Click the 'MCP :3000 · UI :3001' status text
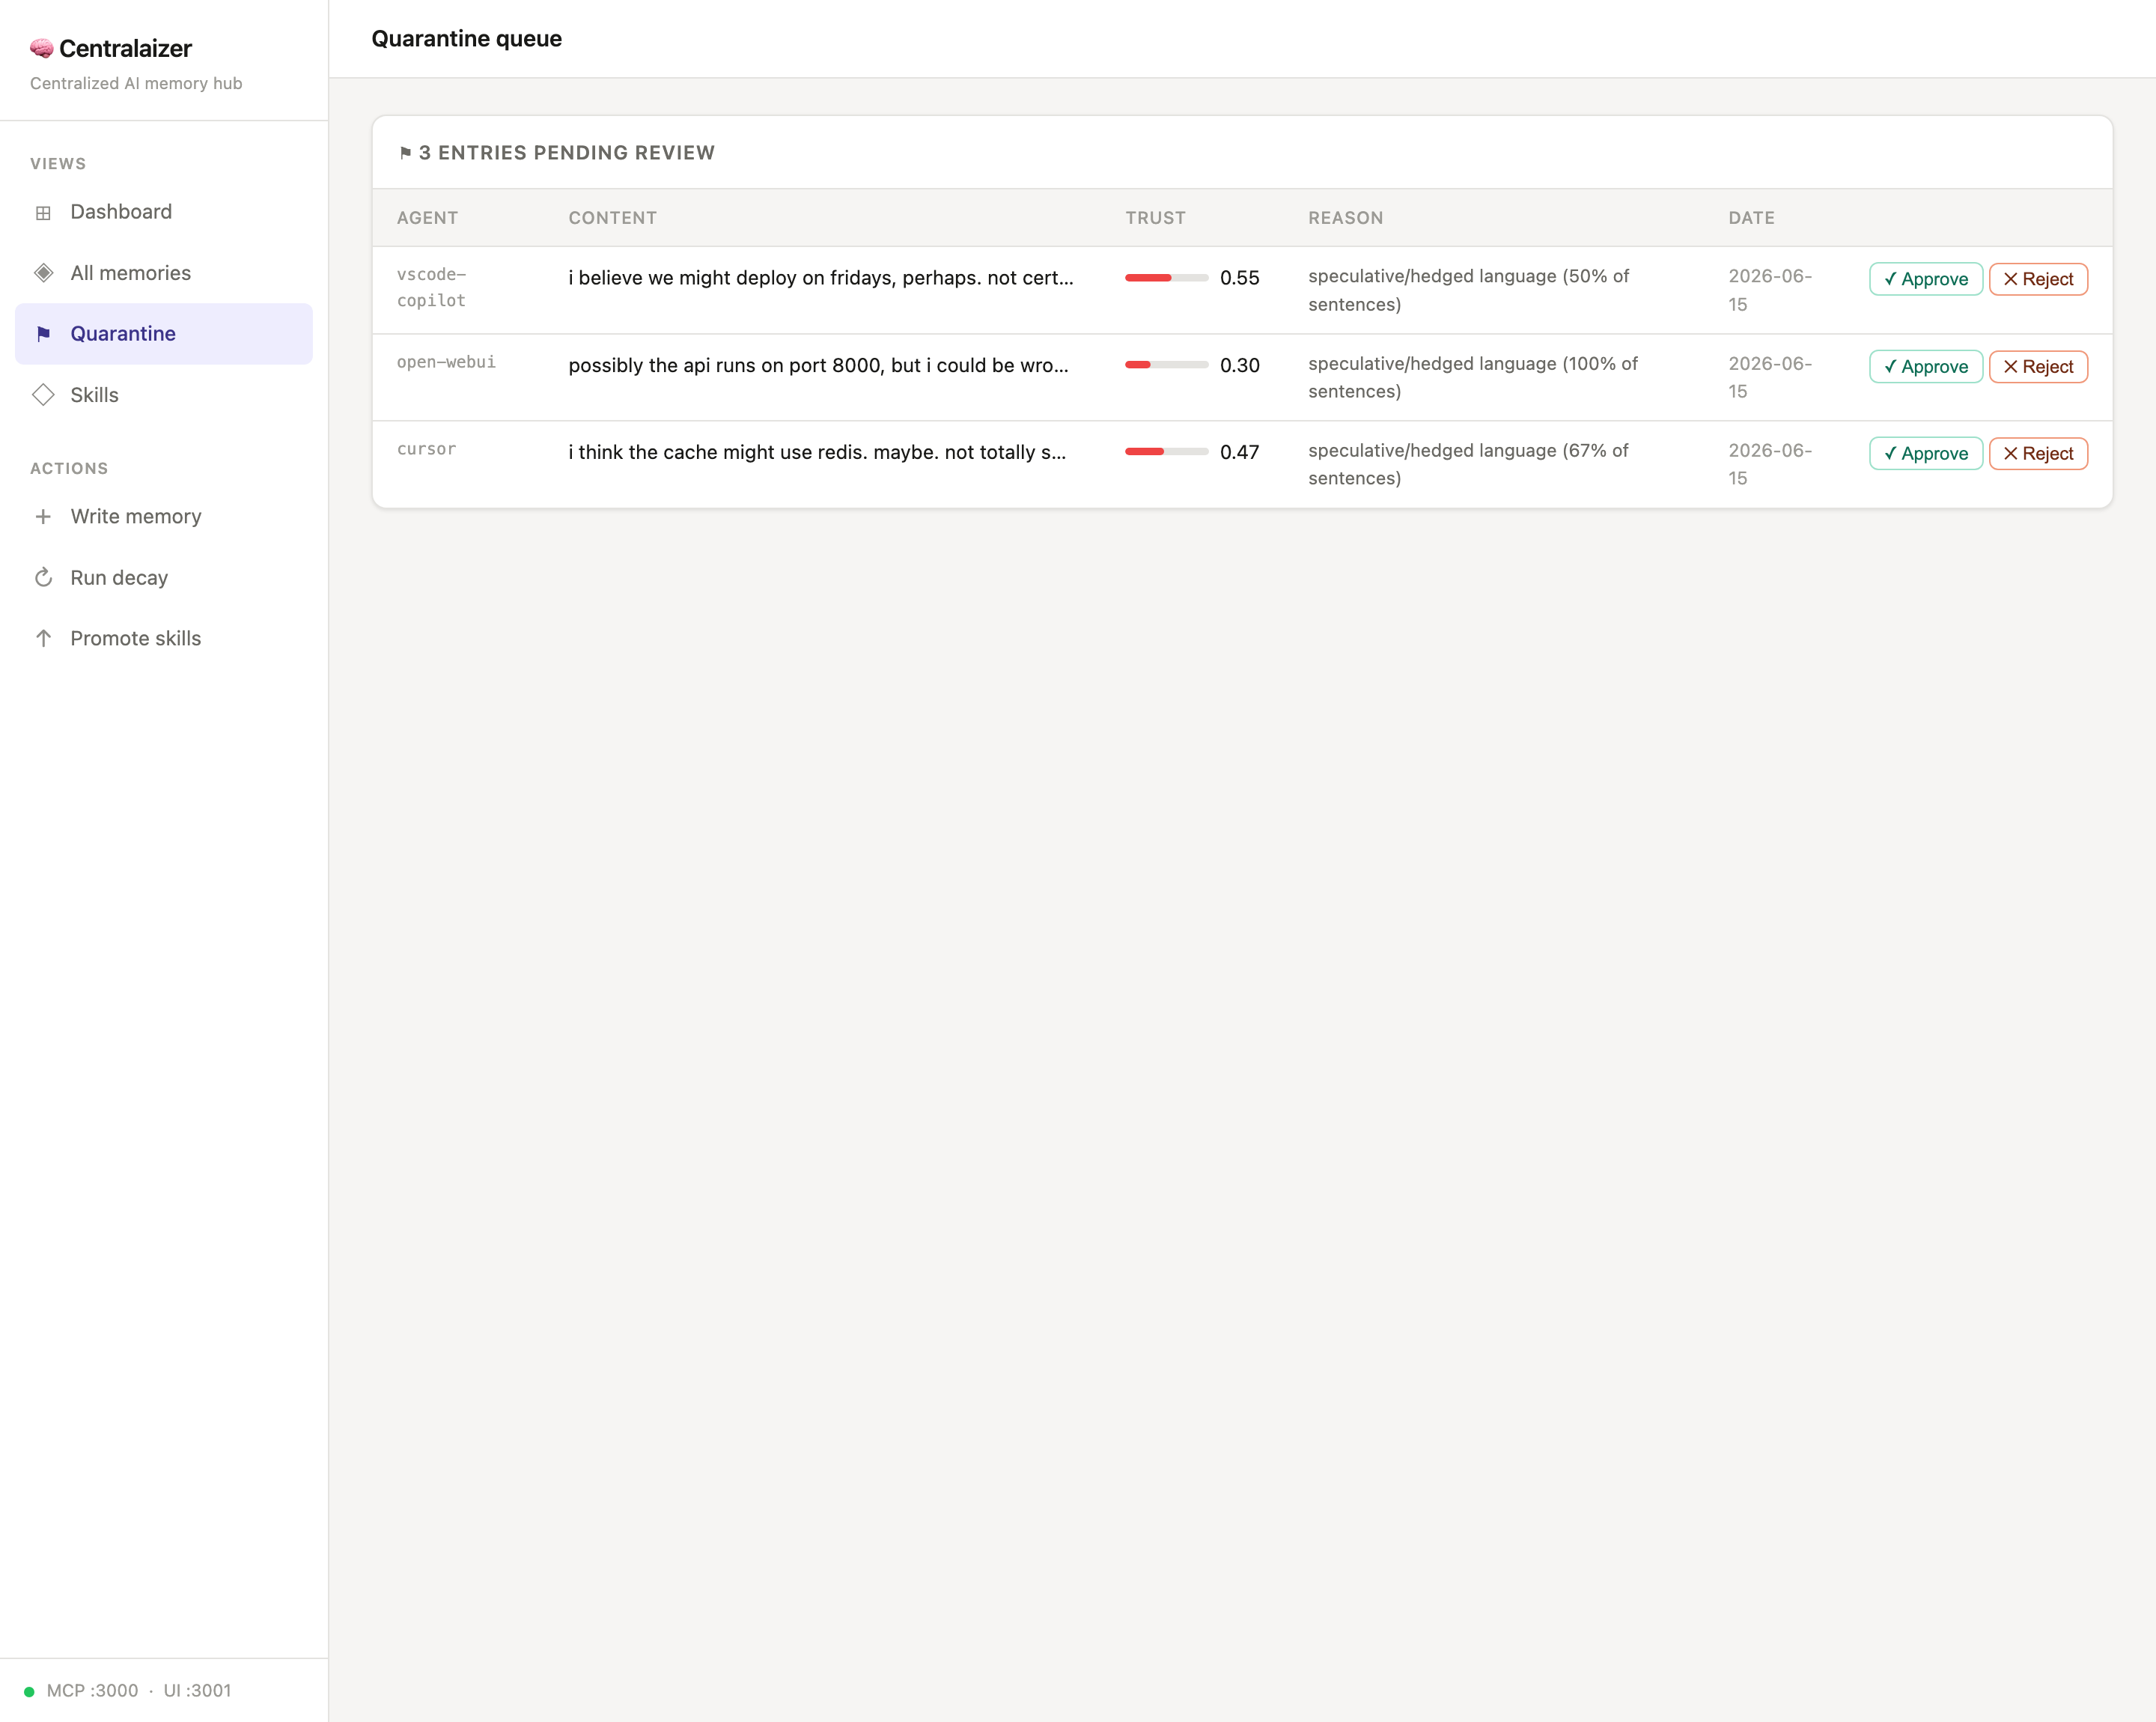 [x=138, y=1691]
